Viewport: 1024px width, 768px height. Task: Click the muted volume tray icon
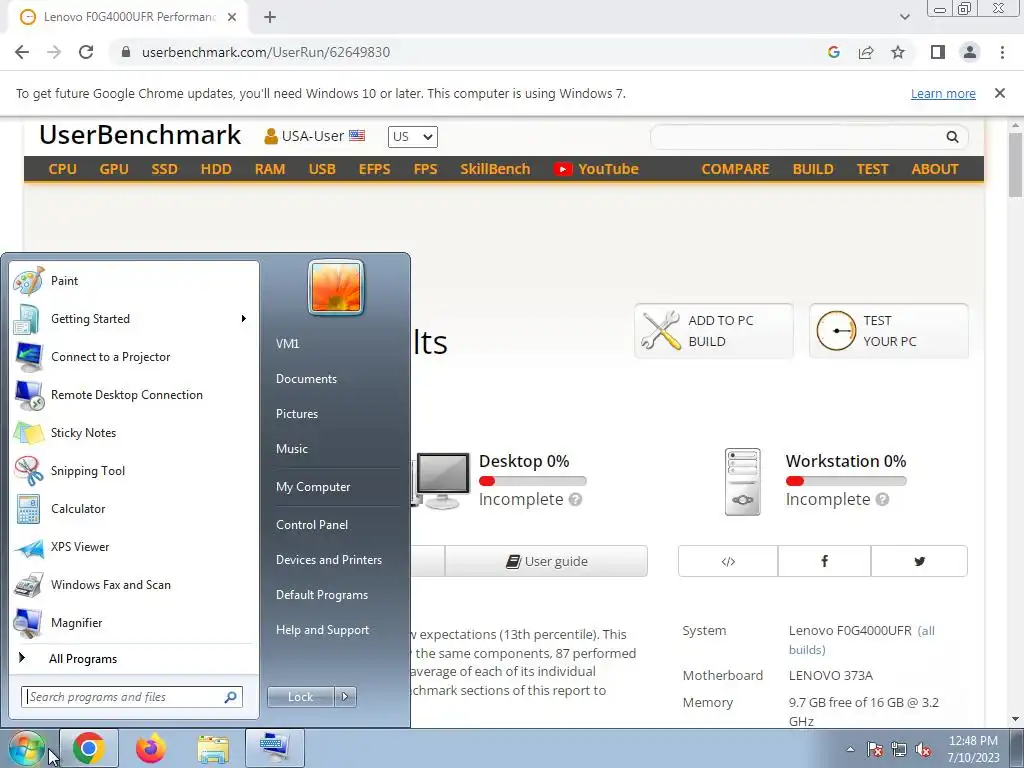tap(923, 749)
